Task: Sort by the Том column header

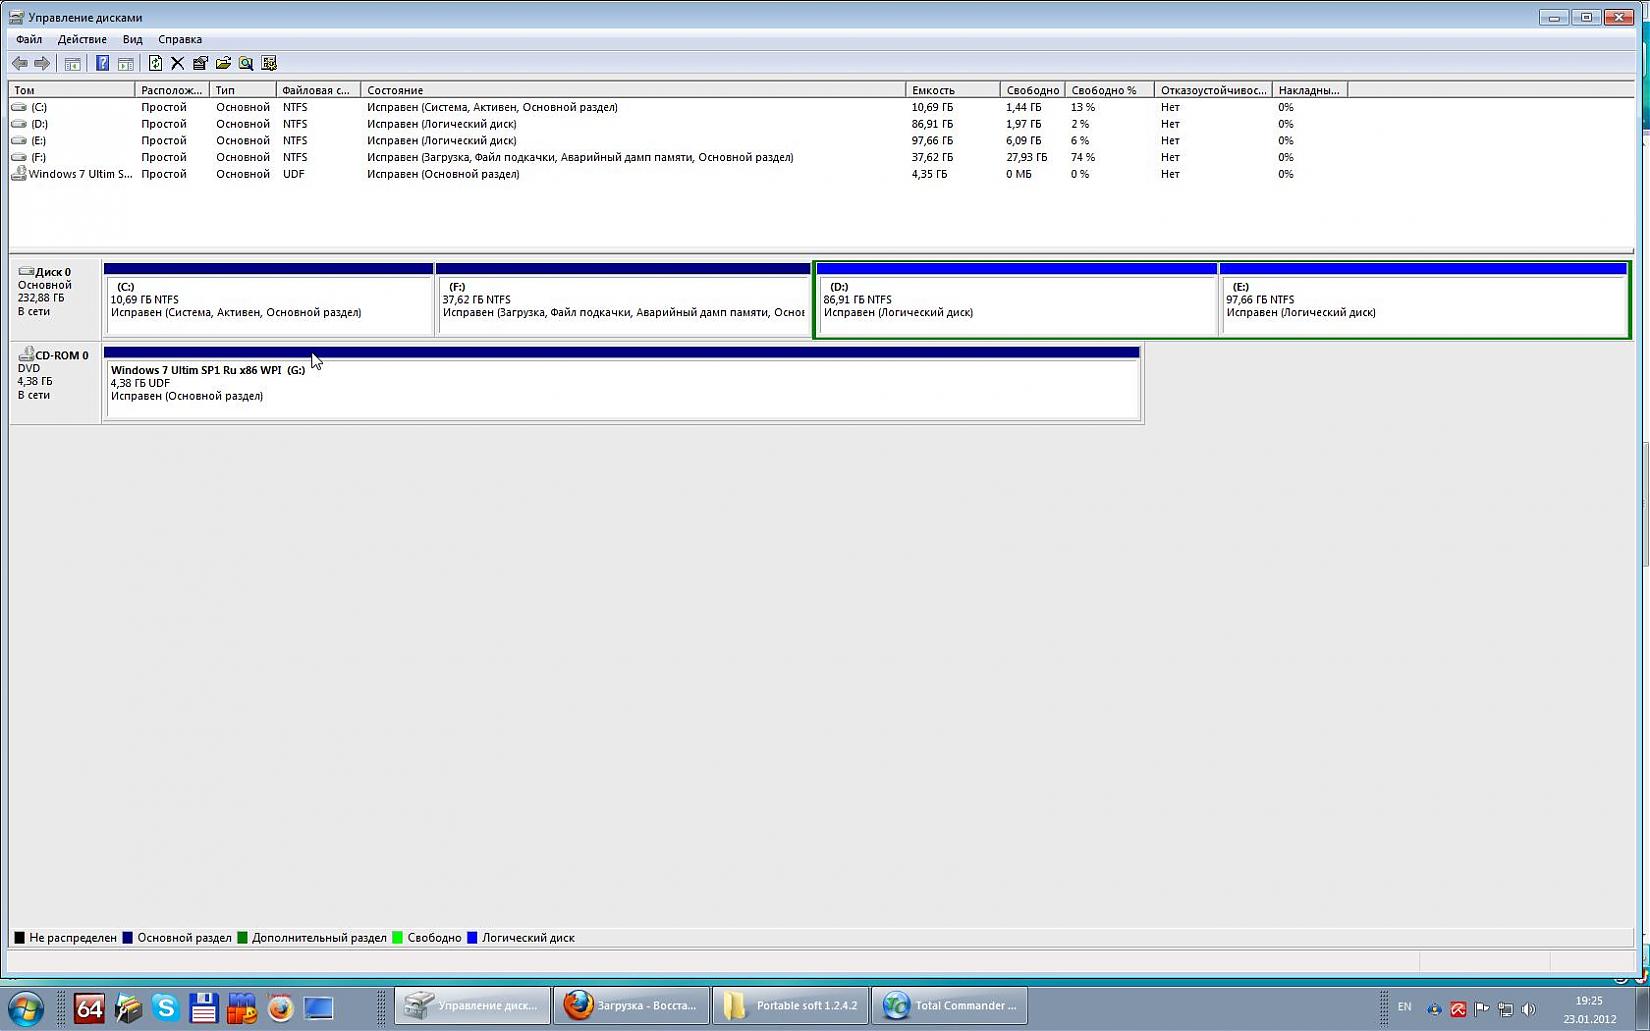Action: pyautogui.click(x=71, y=90)
